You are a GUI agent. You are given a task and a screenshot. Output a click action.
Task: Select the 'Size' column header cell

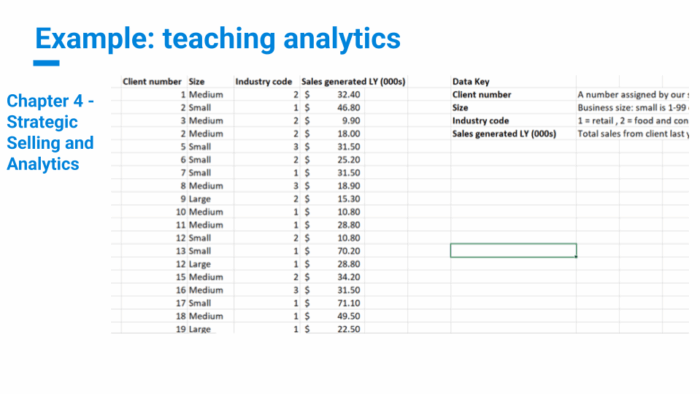click(x=210, y=82)
